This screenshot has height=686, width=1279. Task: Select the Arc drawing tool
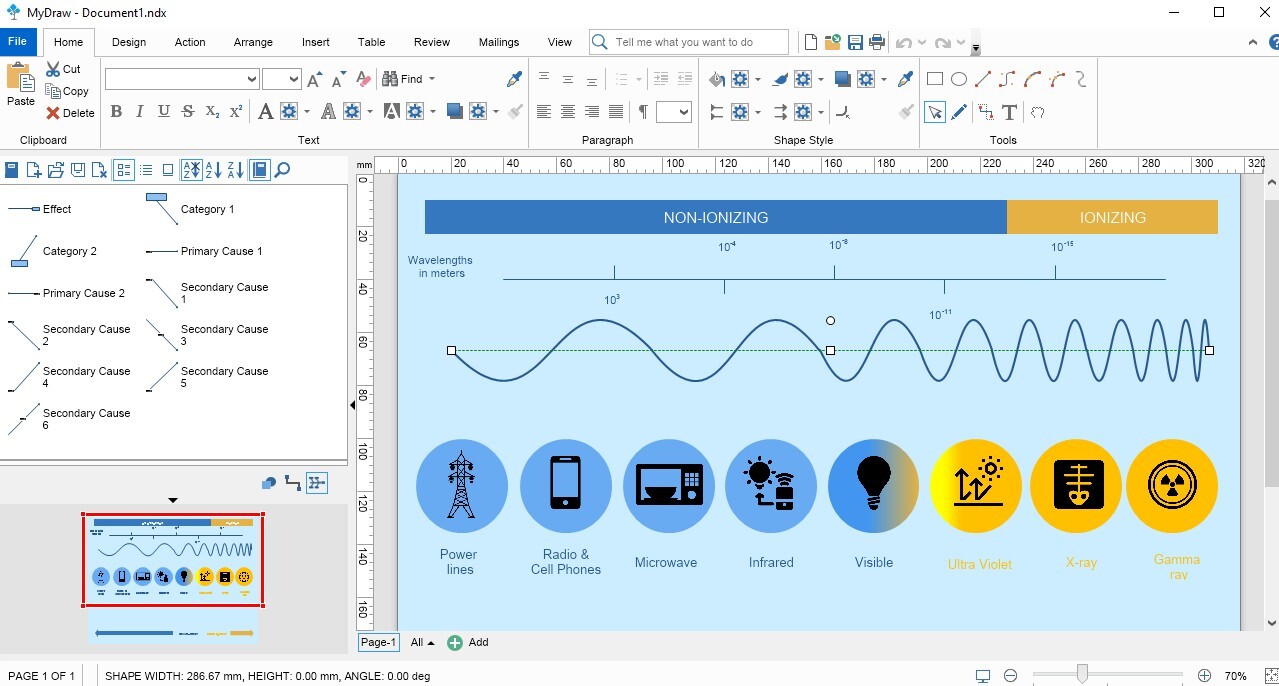point(1033,79)
